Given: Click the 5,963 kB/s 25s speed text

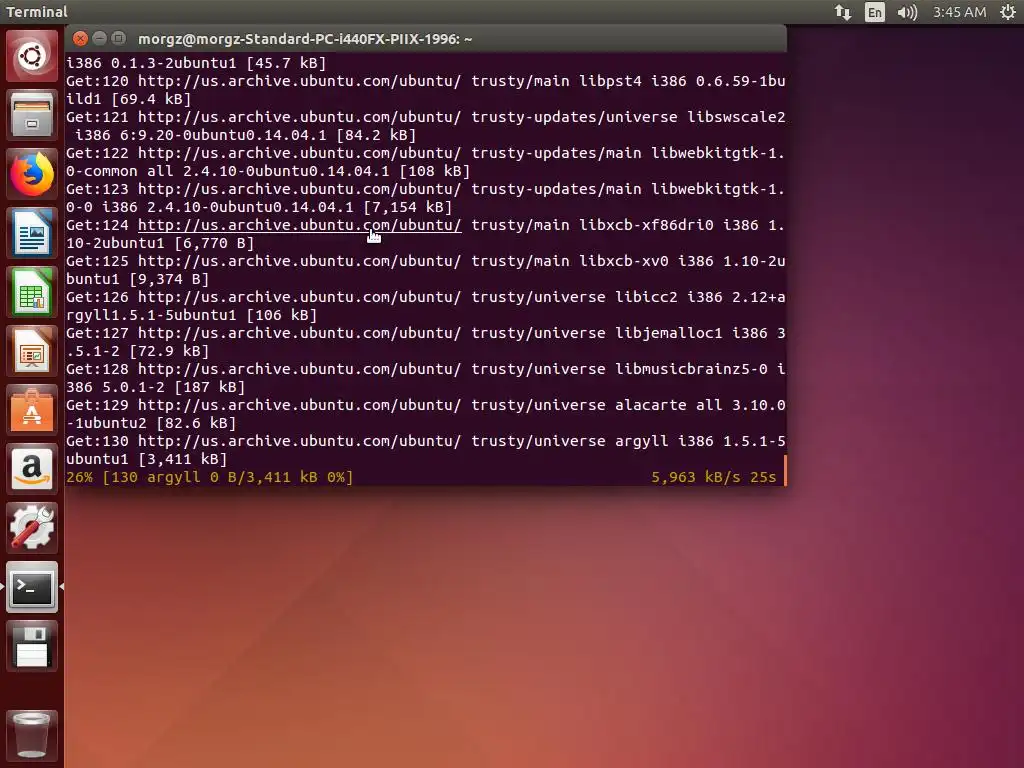Looking at the screenshot, I should tap(714, 477).
